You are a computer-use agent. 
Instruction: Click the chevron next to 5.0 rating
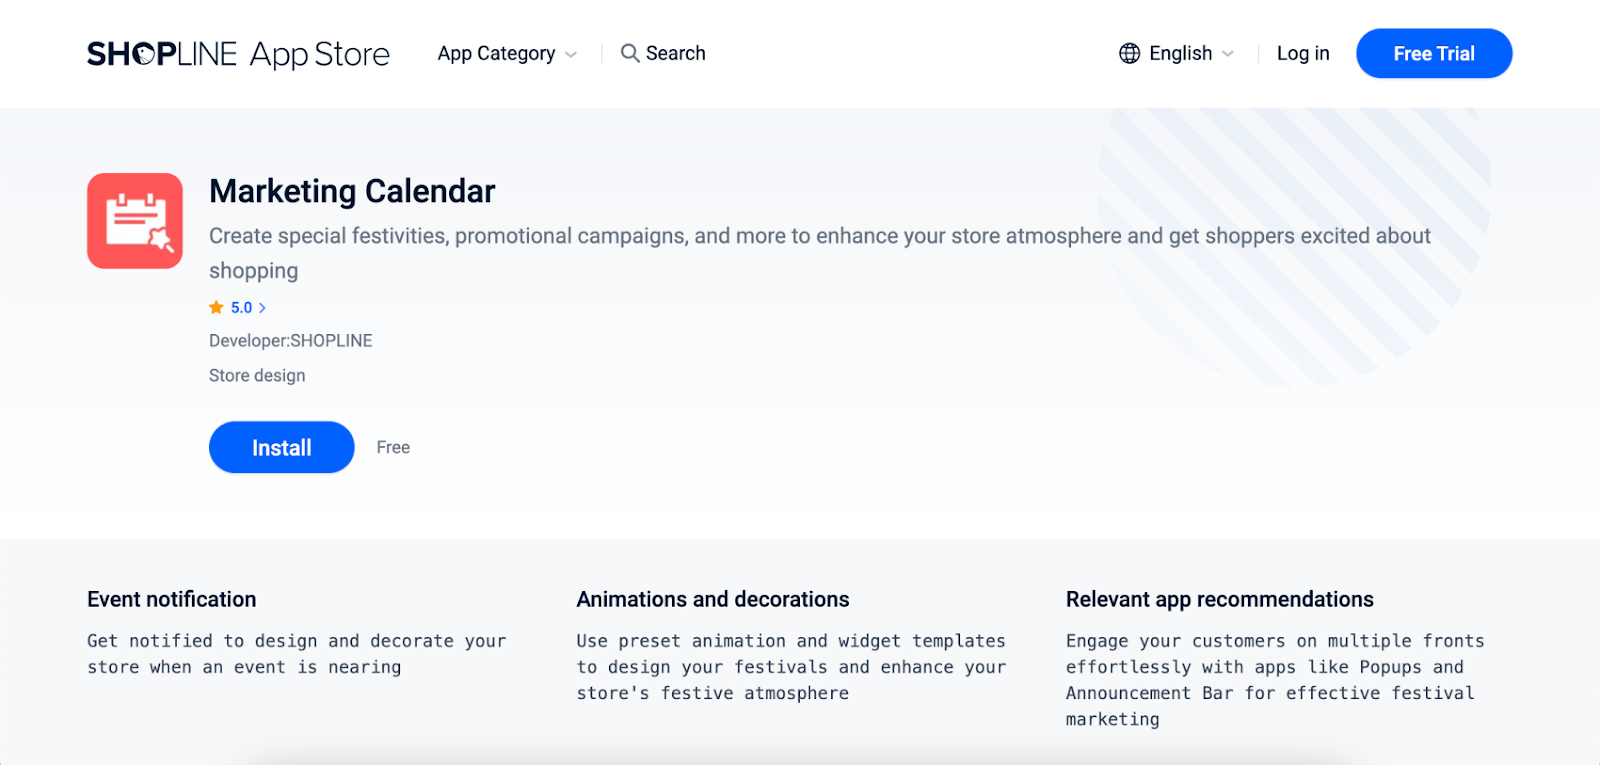coord(263,308)
